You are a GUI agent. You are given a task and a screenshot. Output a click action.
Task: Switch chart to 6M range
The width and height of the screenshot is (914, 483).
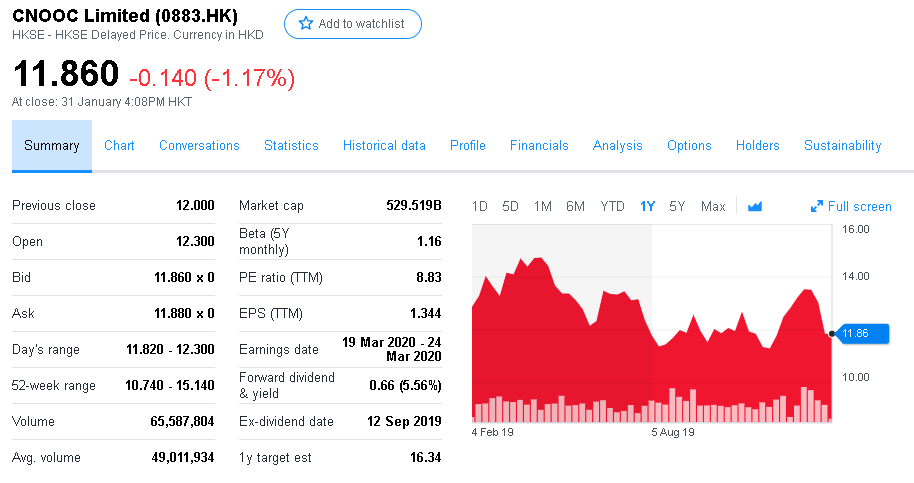point(575,207)
